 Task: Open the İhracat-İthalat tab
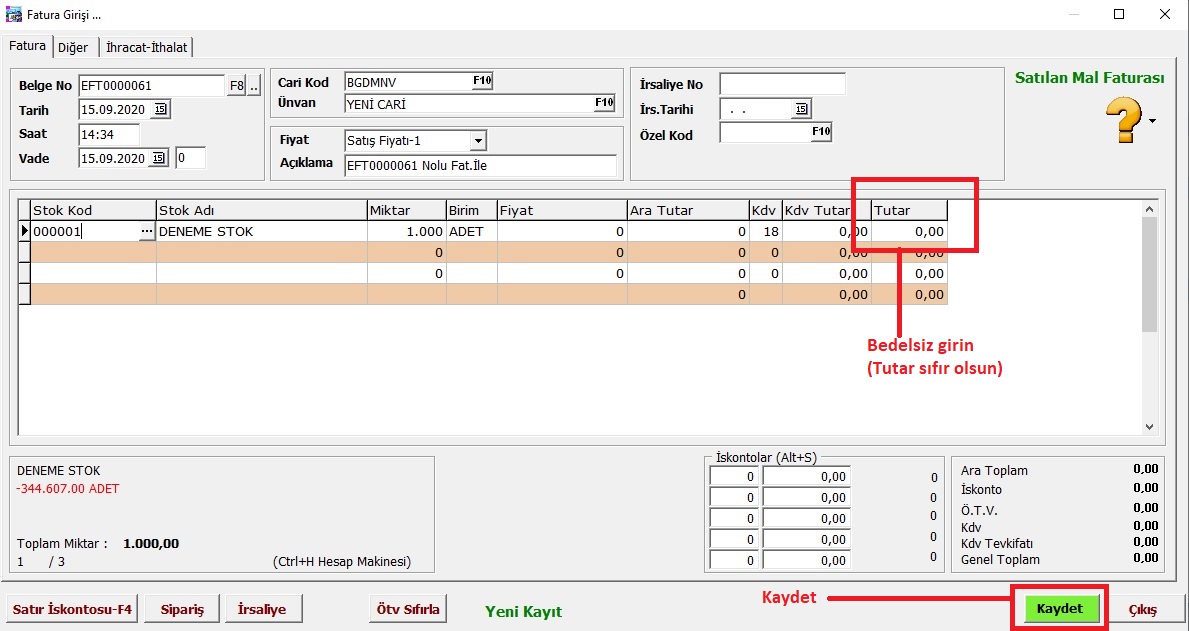(x=147, y=47)
